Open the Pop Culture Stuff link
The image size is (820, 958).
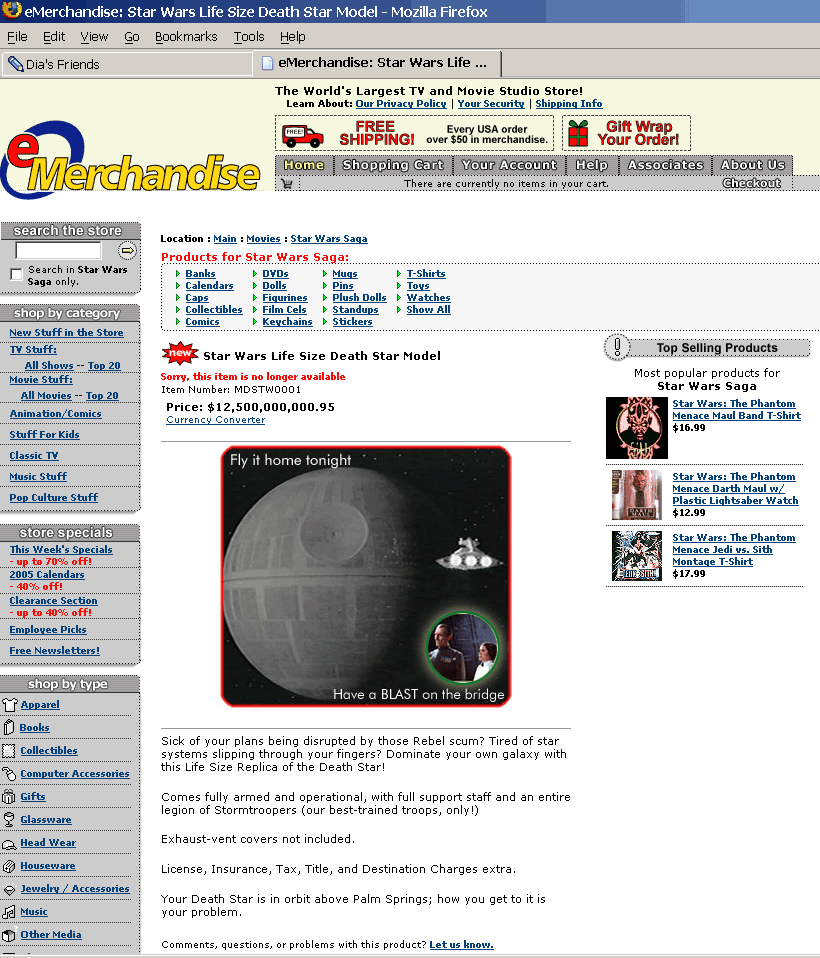tap(54, 498)
